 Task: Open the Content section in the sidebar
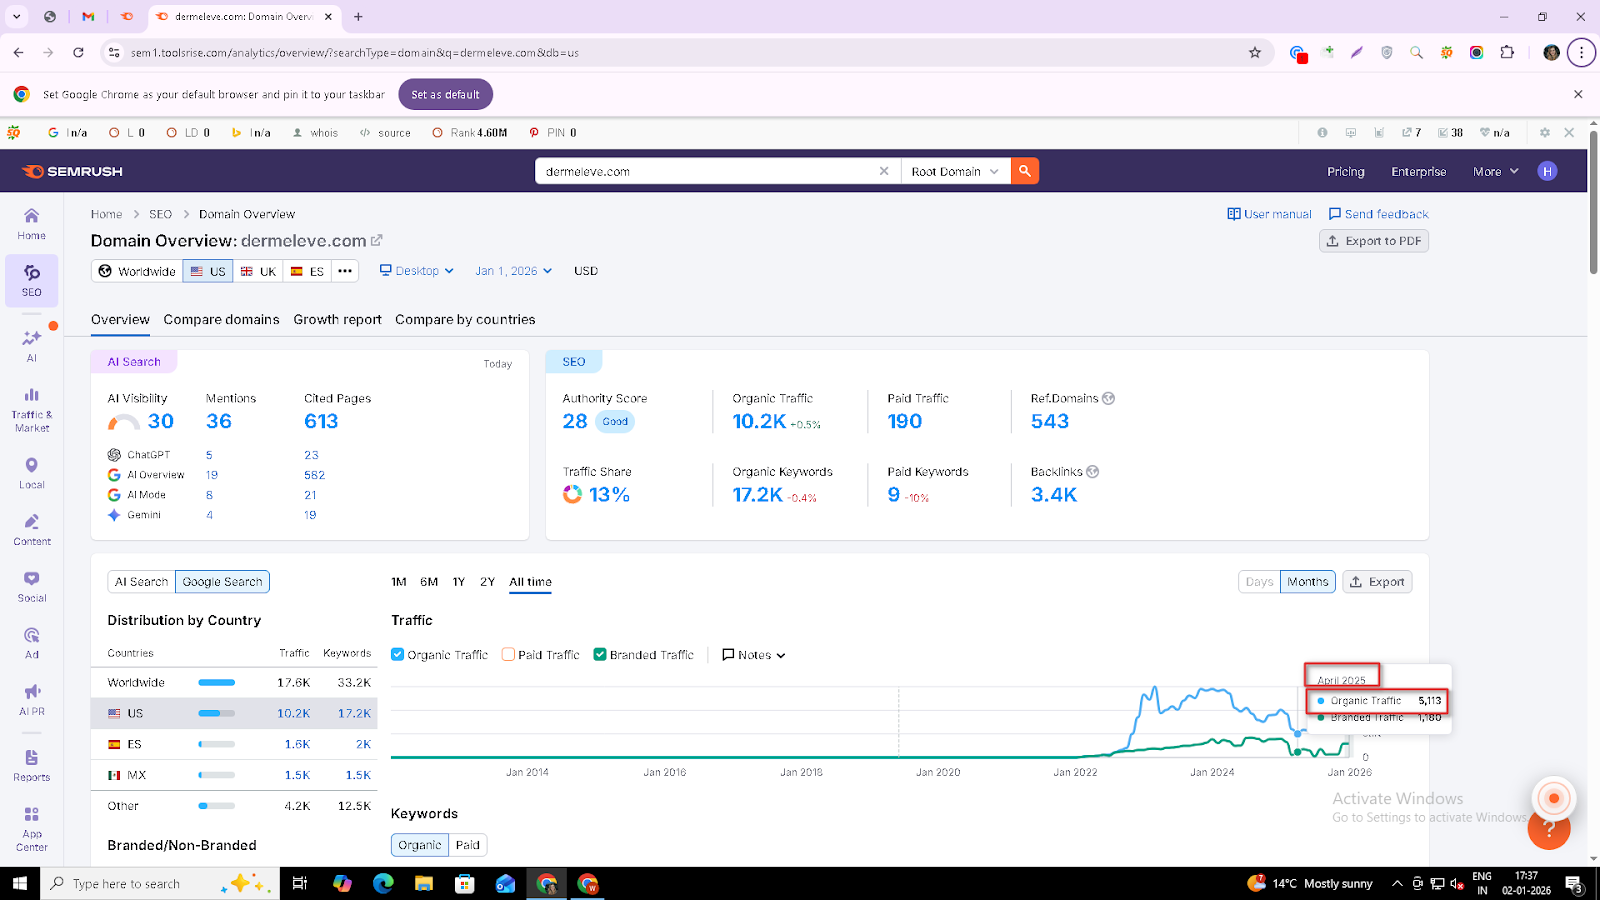click(31, 530)
